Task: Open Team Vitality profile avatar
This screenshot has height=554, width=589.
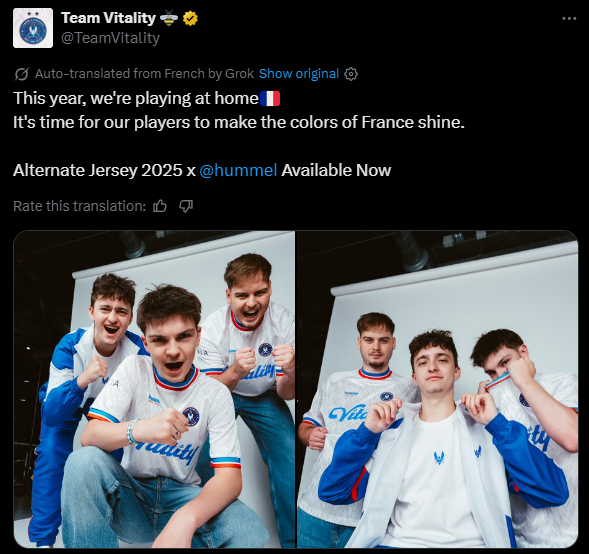Action: (33, 28)
